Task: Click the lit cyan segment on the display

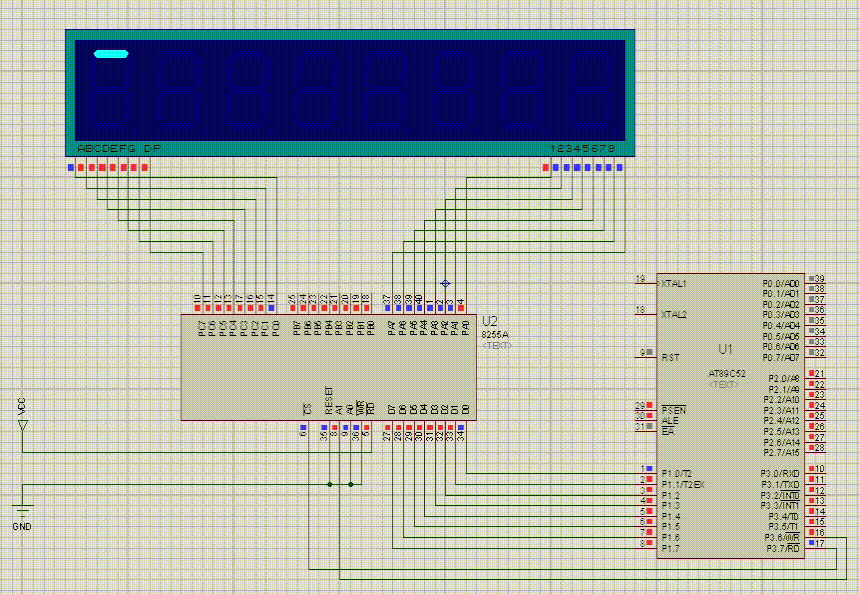Action: tap(111, 54)
